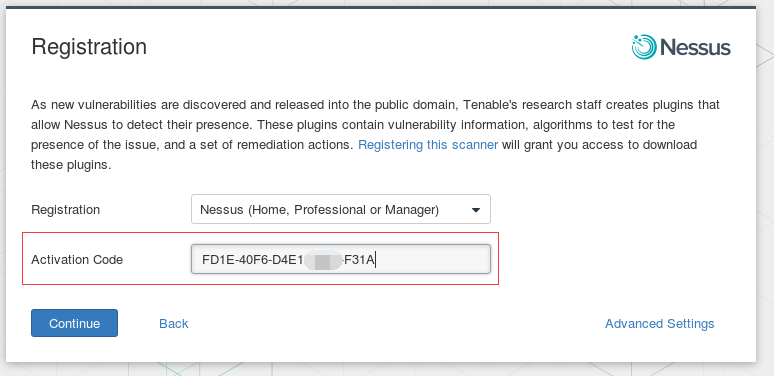Place cursor on FD1E code segment
The image size is (774, 376).
coord(218,260)
